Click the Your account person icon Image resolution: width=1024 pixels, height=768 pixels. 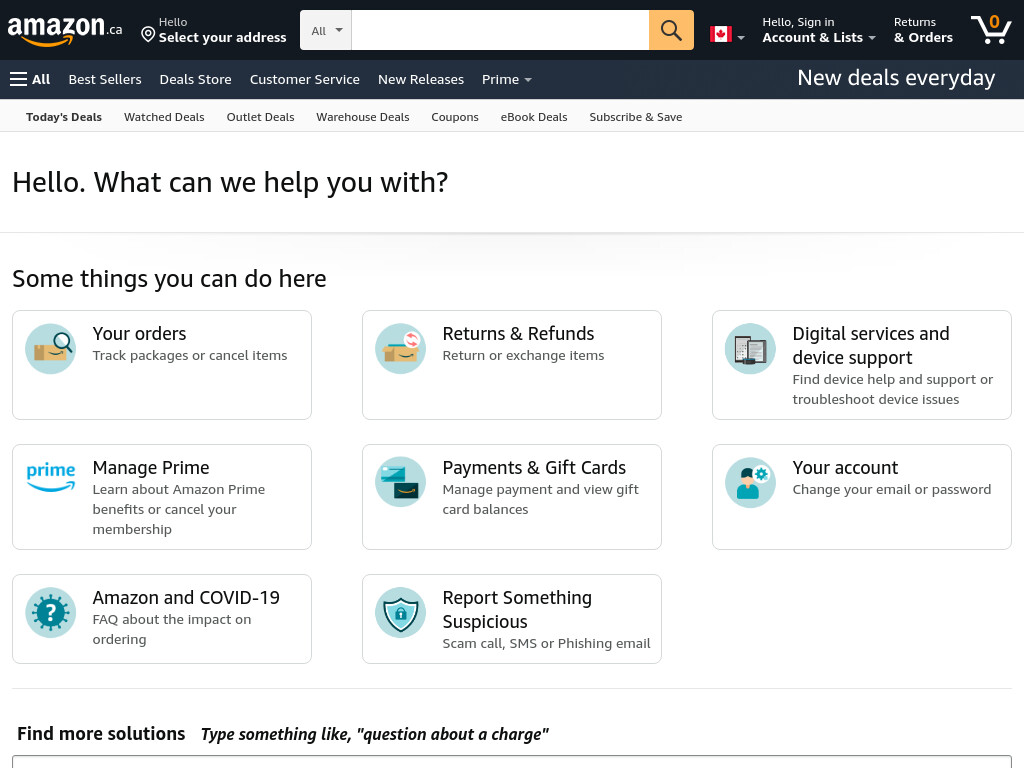tap(750, 482)
